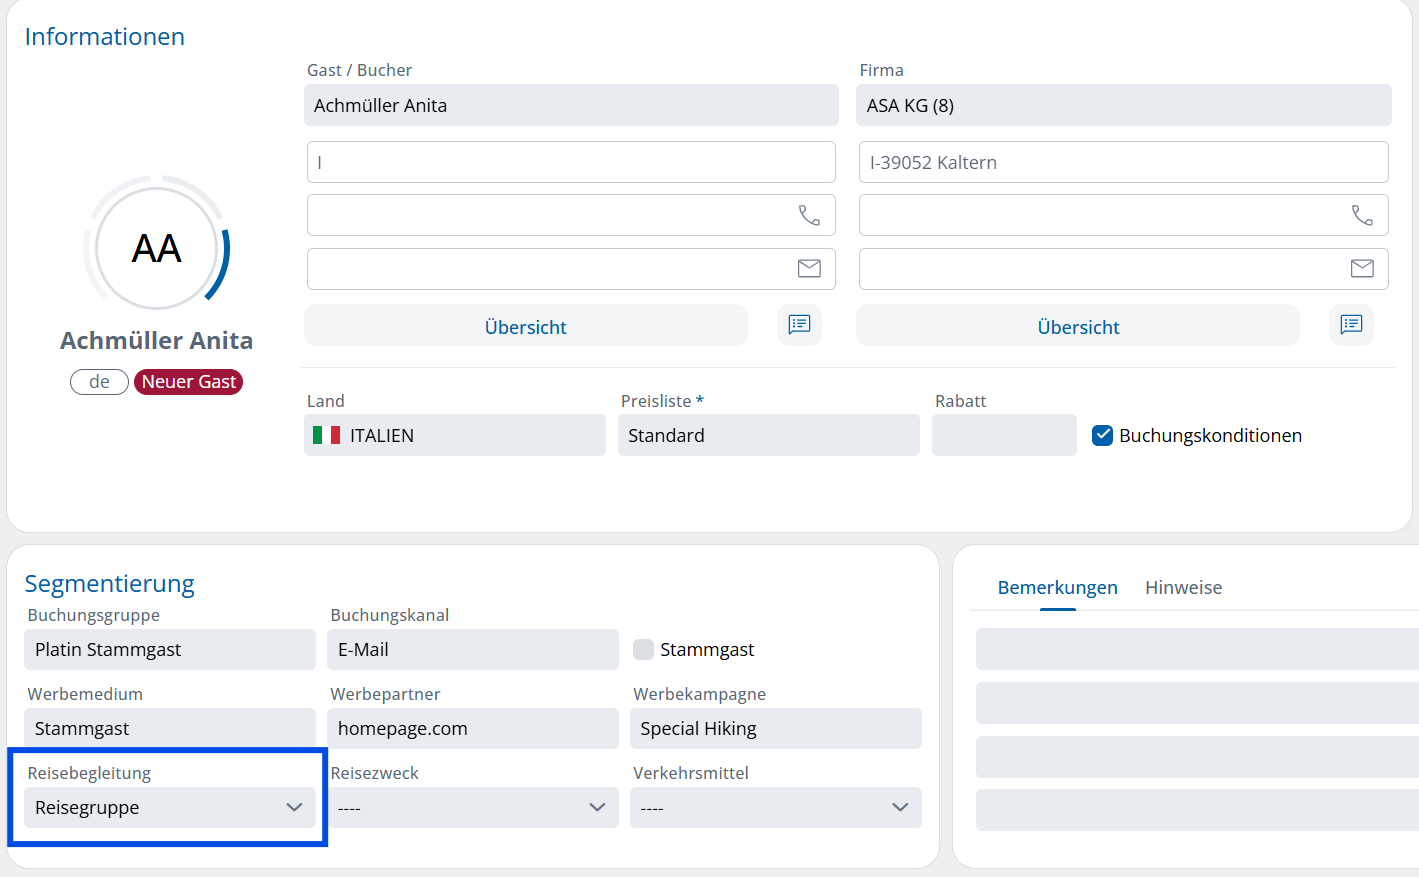Uncheck the Buchungskonditionen checkbox
The width and height of the screenshot is (1419, 877).
click(x=1102, y=435)
